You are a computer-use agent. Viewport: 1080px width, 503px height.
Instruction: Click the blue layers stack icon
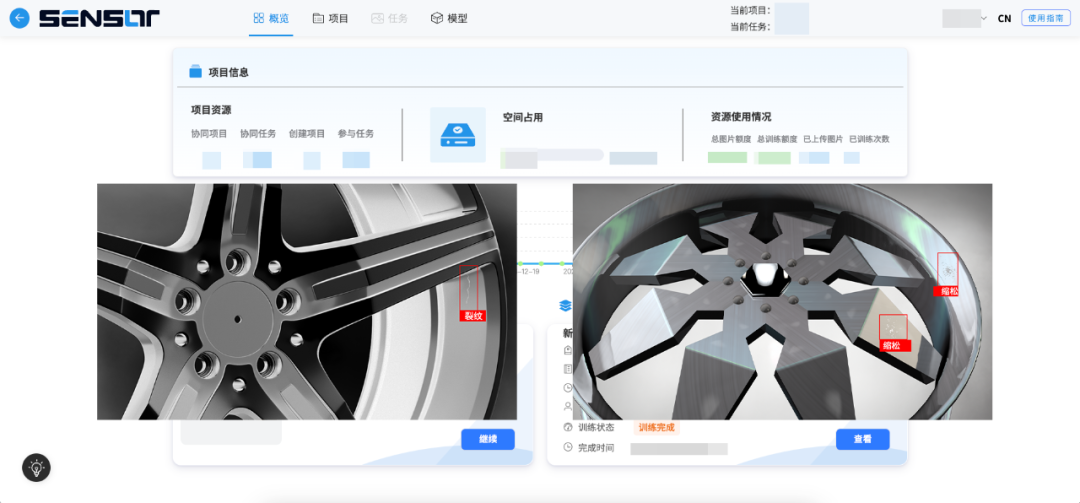565,305
